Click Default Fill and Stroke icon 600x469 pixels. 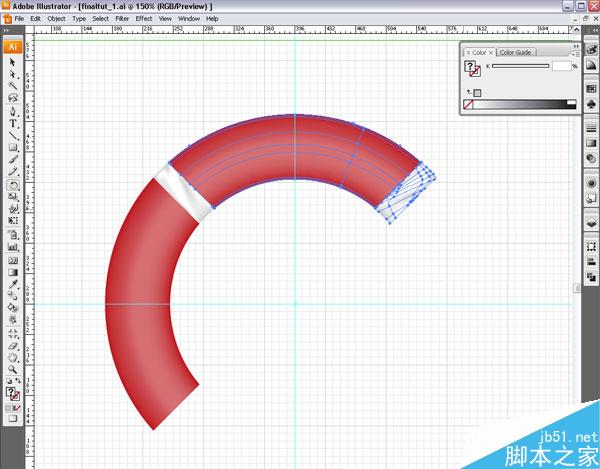(9, 381)
